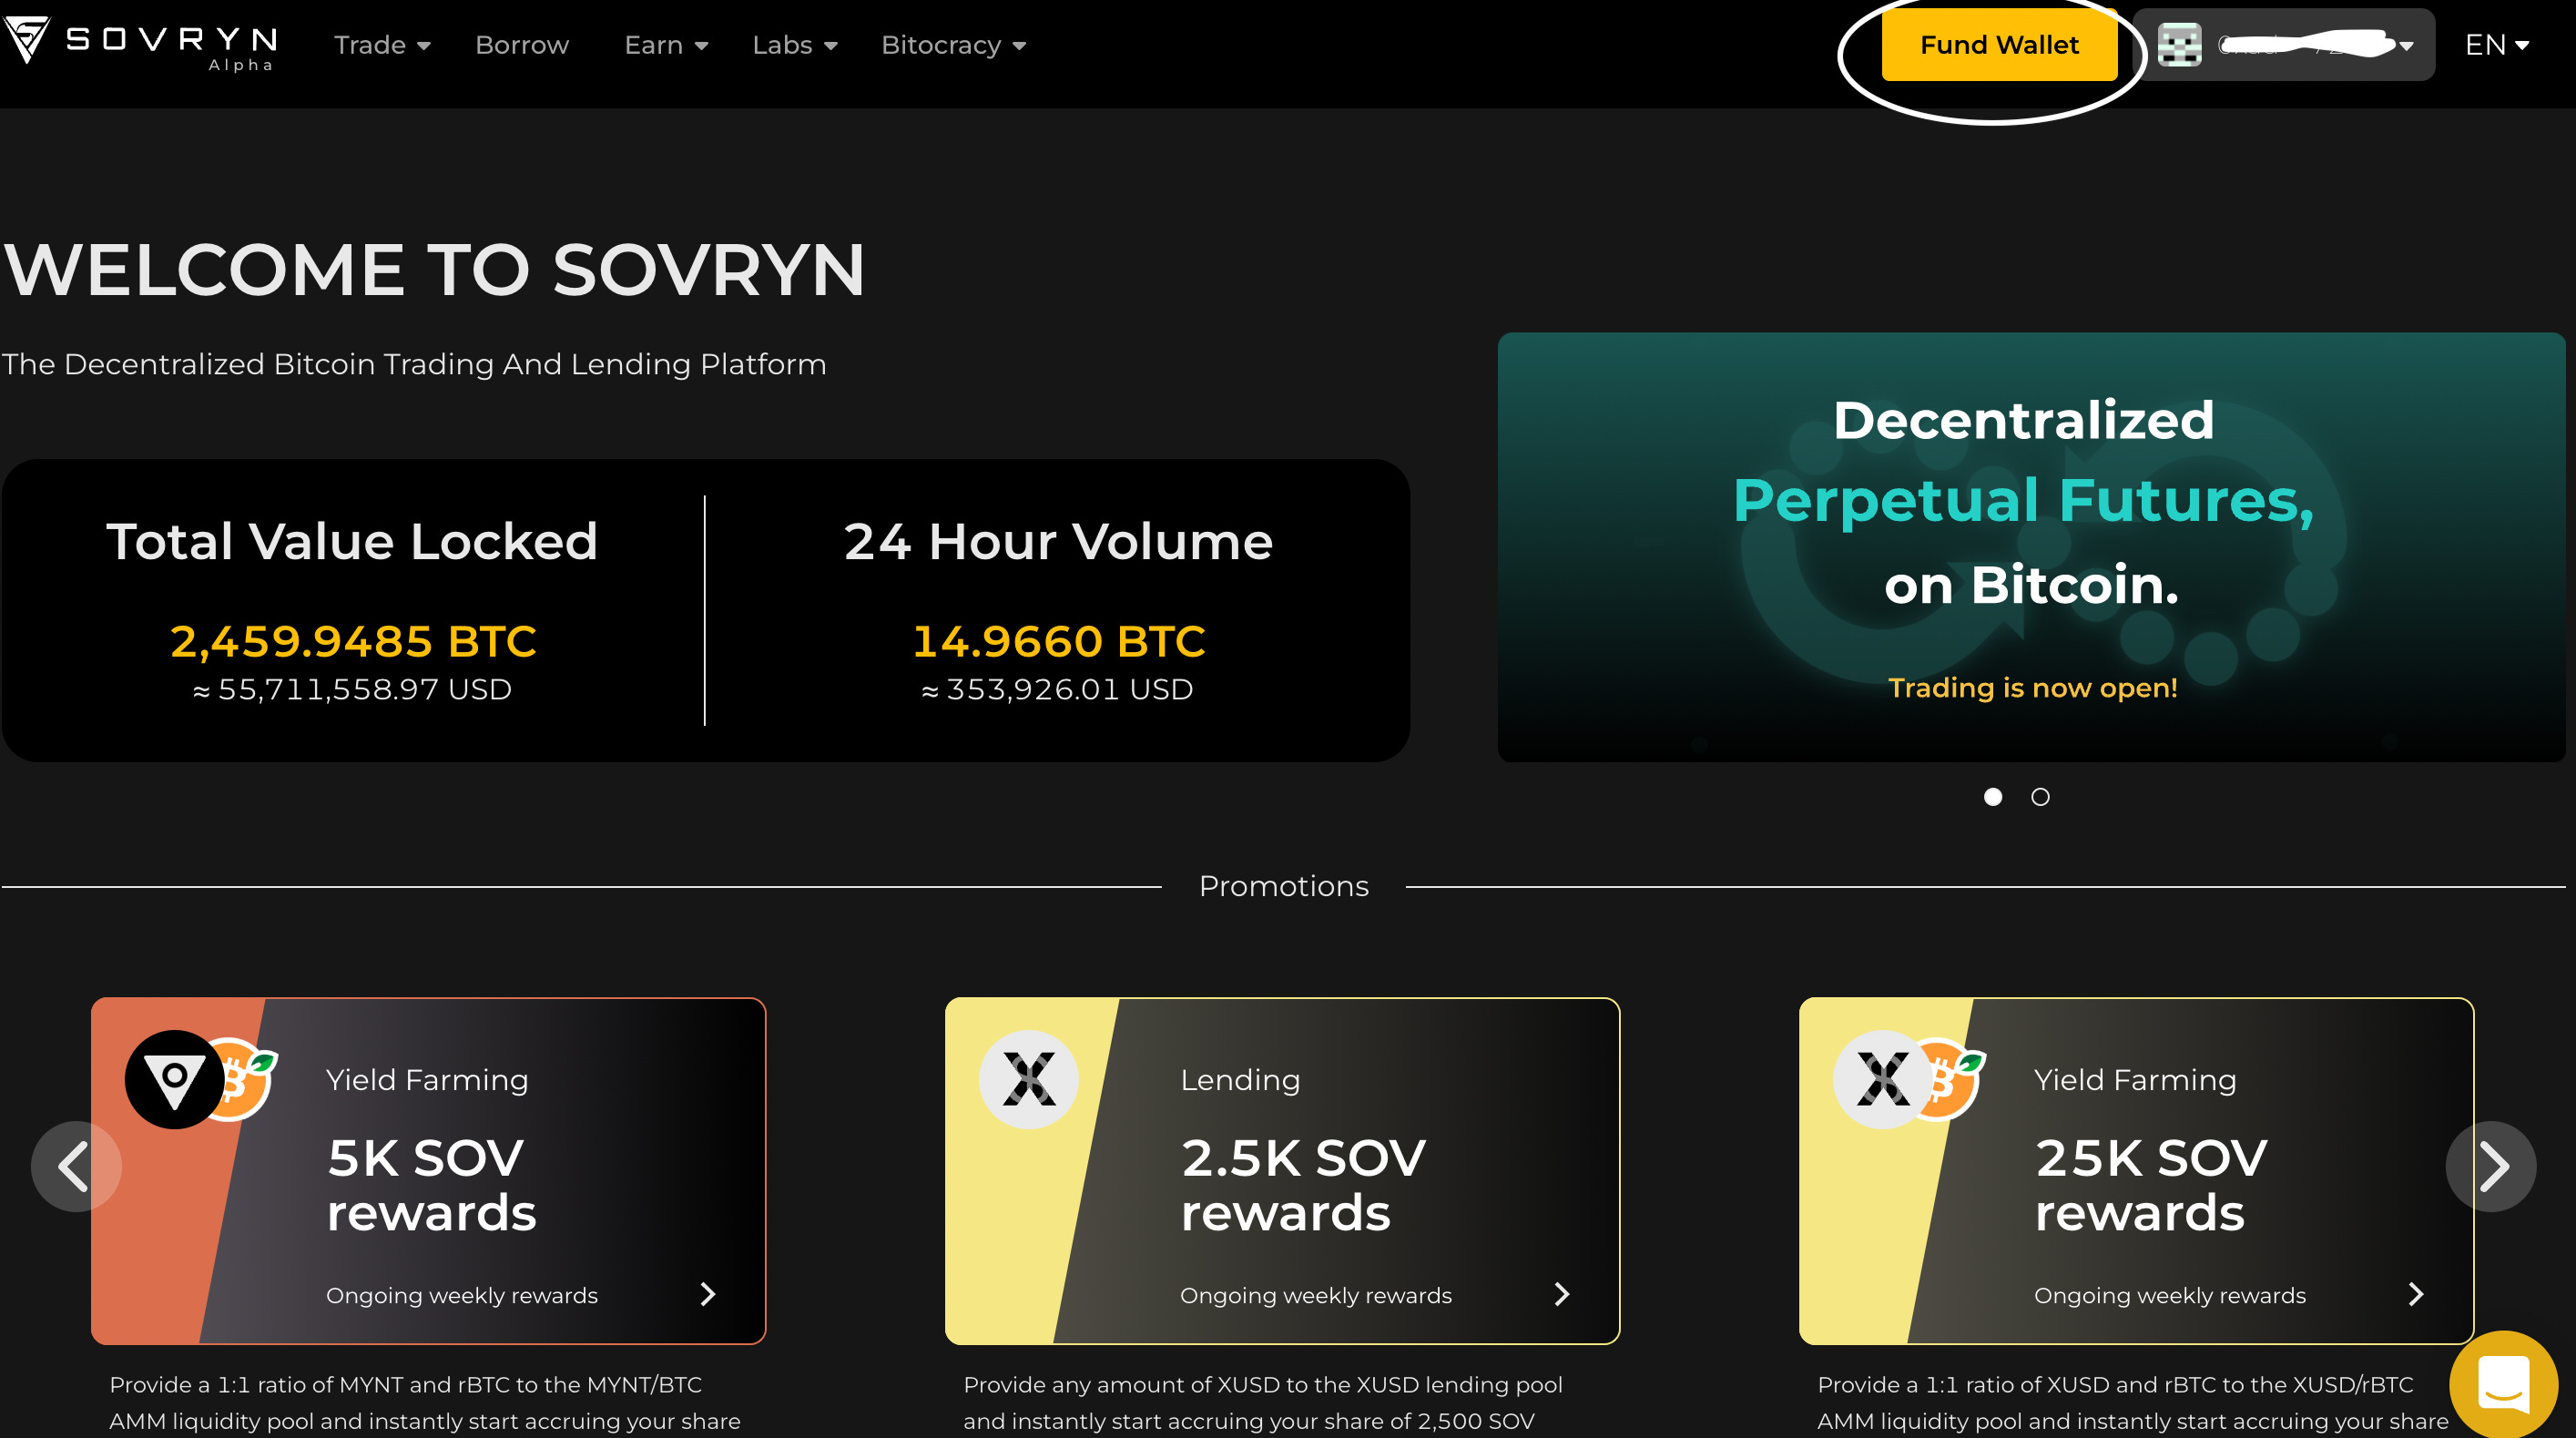The height and width of the screenshot is (1438, 2576).
Task: Show previous promotions with left arrow
Action: point(76,1166)
